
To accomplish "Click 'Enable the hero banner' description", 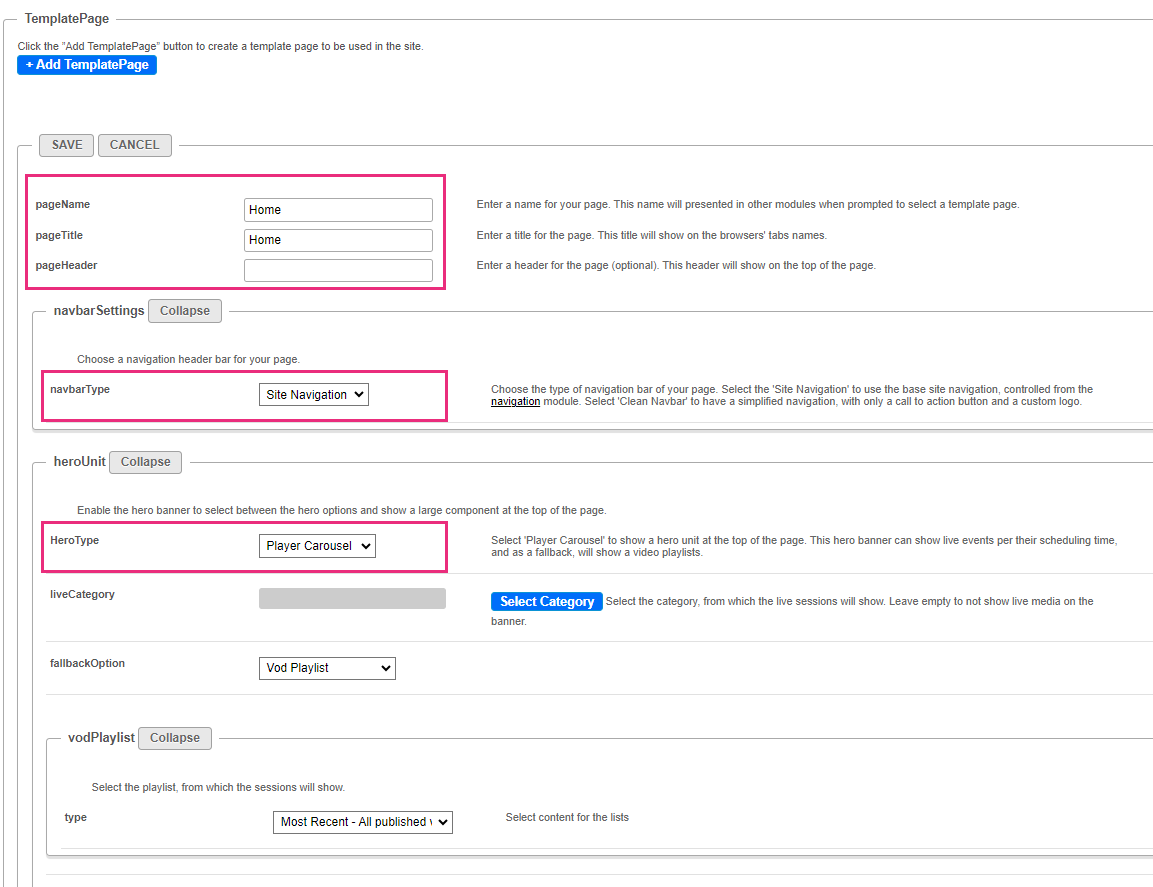I will click(x=341, y=510).
